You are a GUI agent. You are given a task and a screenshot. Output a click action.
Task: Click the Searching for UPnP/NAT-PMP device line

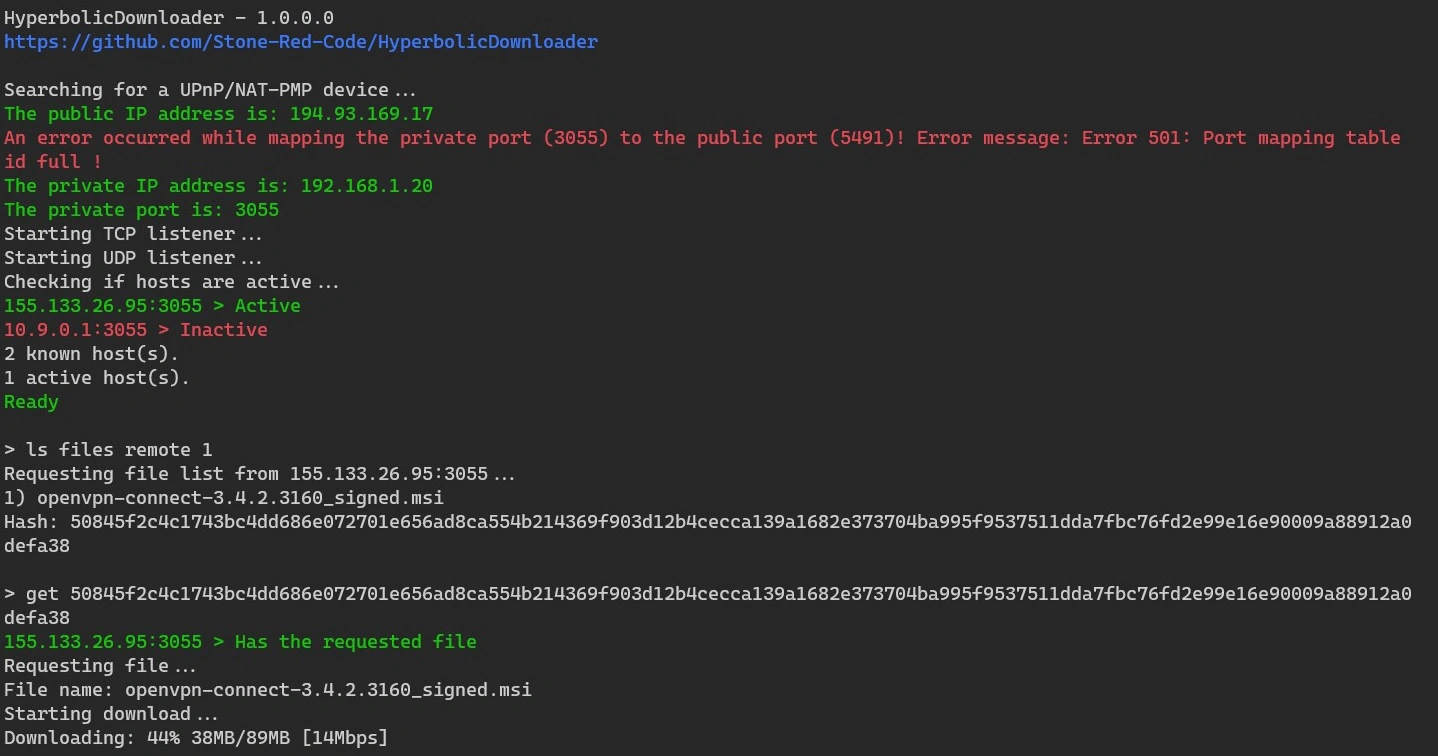pos(210,90)
